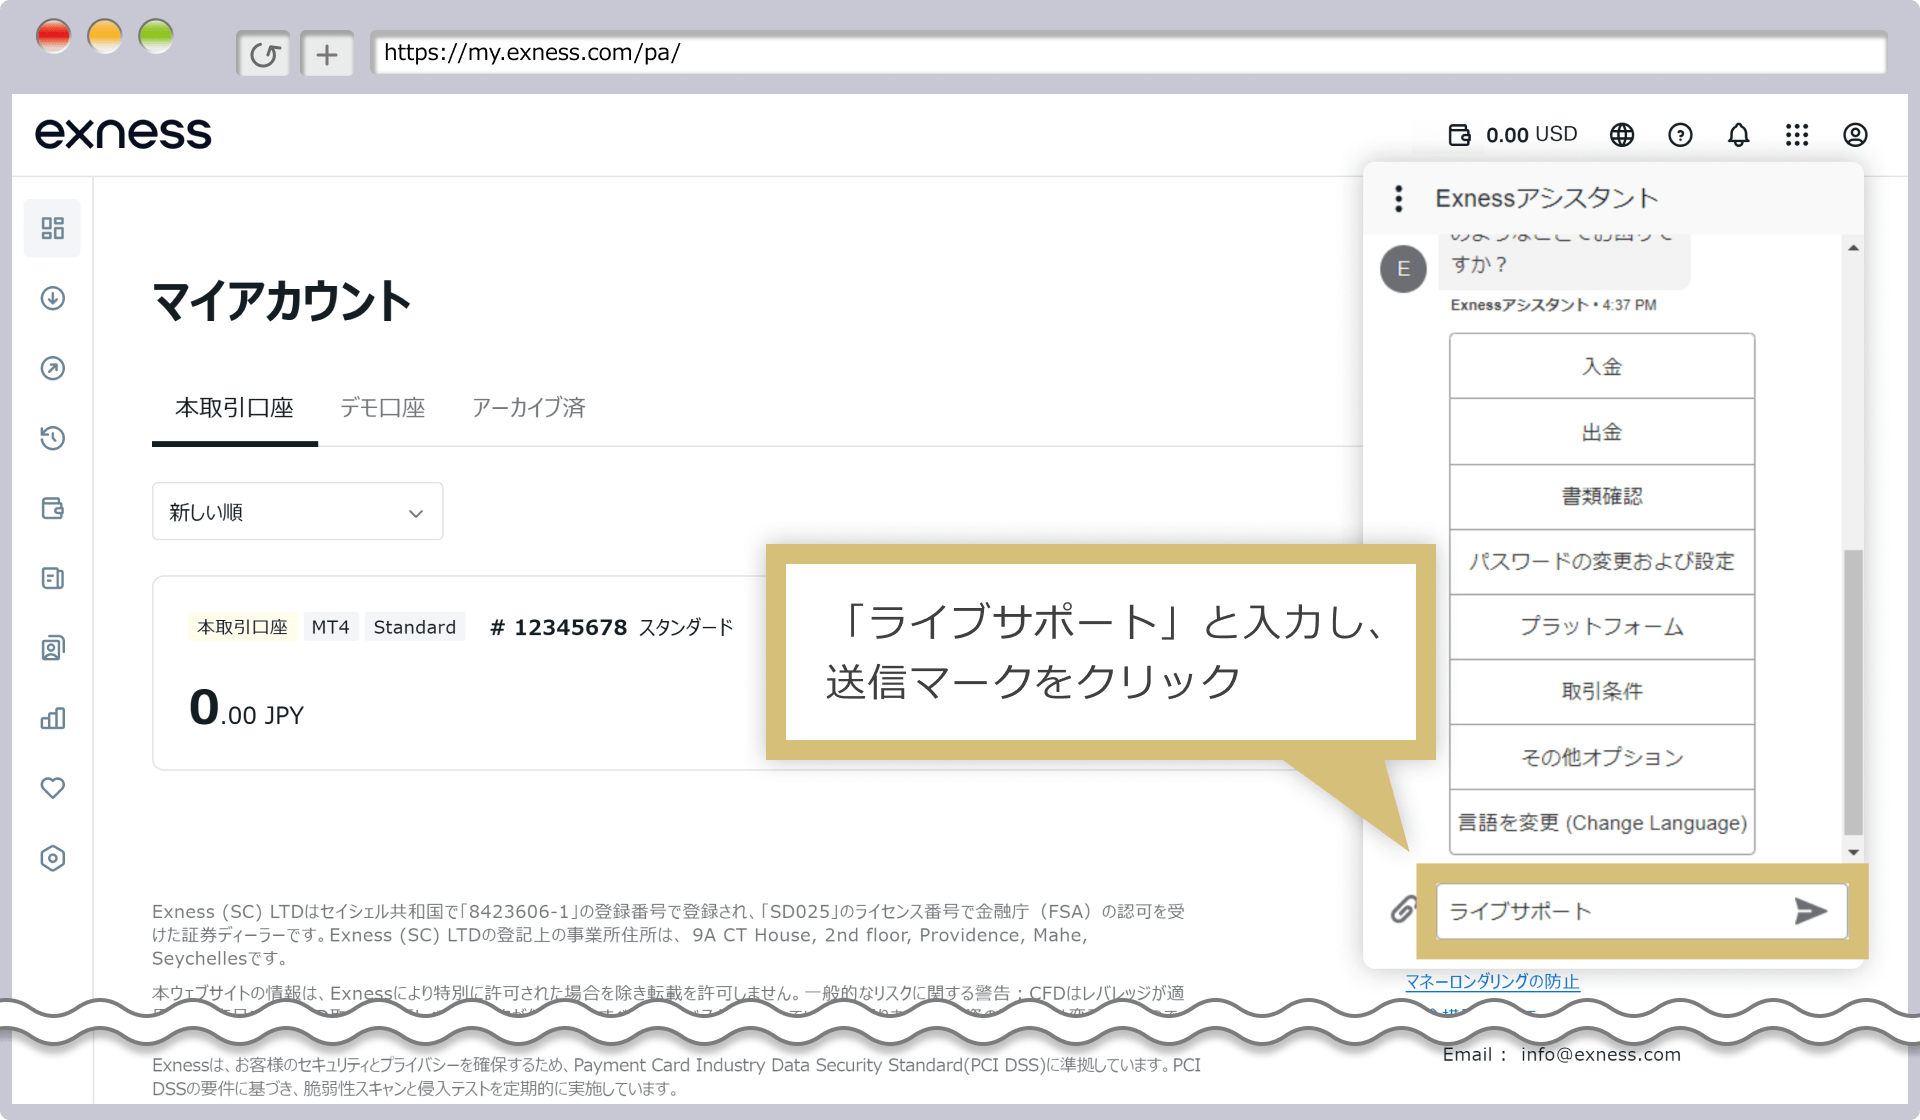Click the Exnessアシスタント chat title
This screenshot has width=1920, height=1120.
(x=1547, y=198)
